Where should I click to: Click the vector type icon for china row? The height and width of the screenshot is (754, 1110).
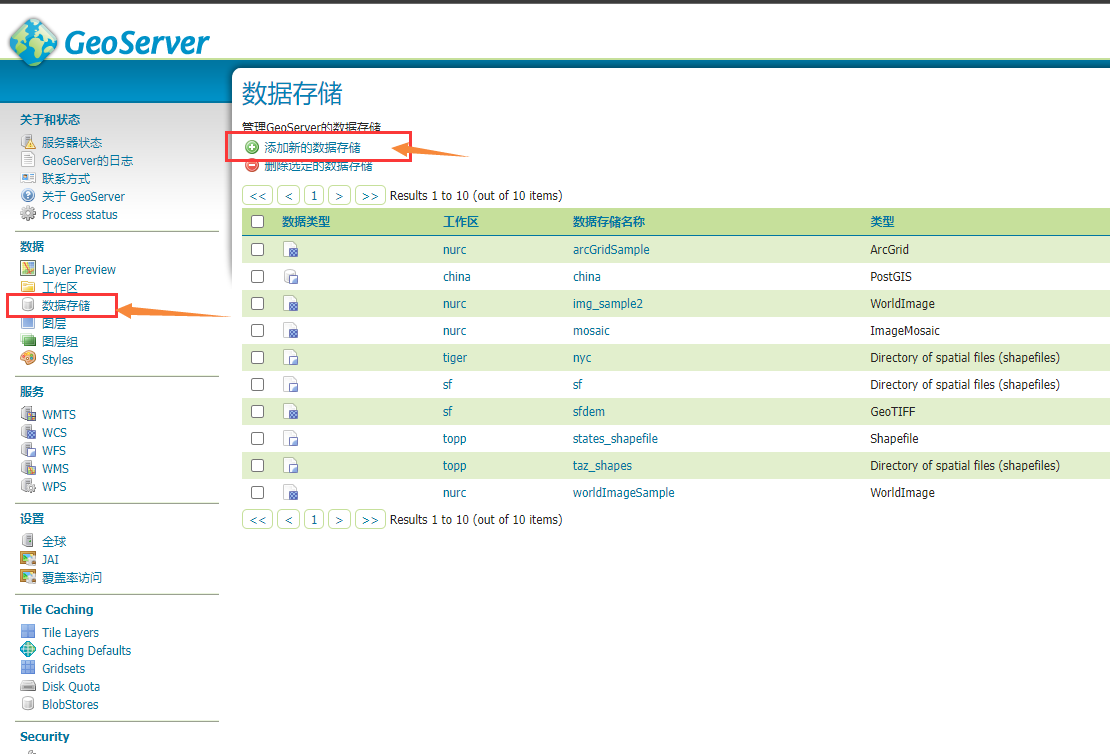pos(290,276)
